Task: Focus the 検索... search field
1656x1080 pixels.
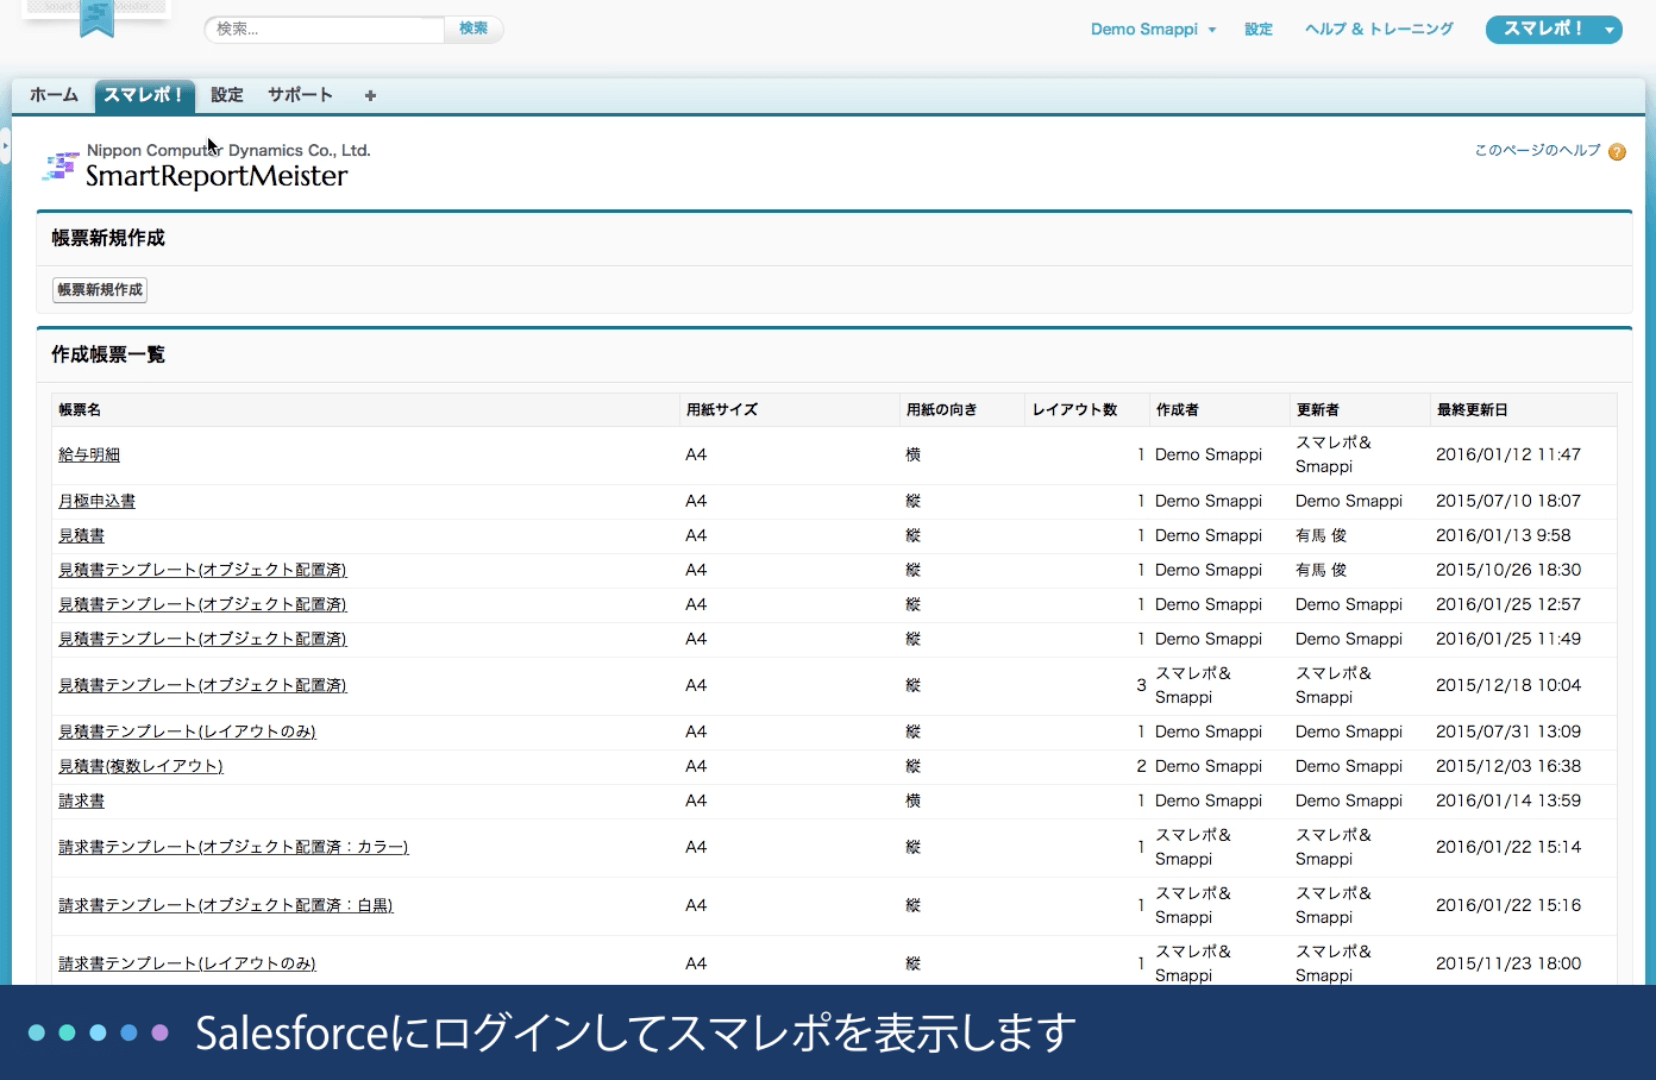Action: click(x=325, y=29)
